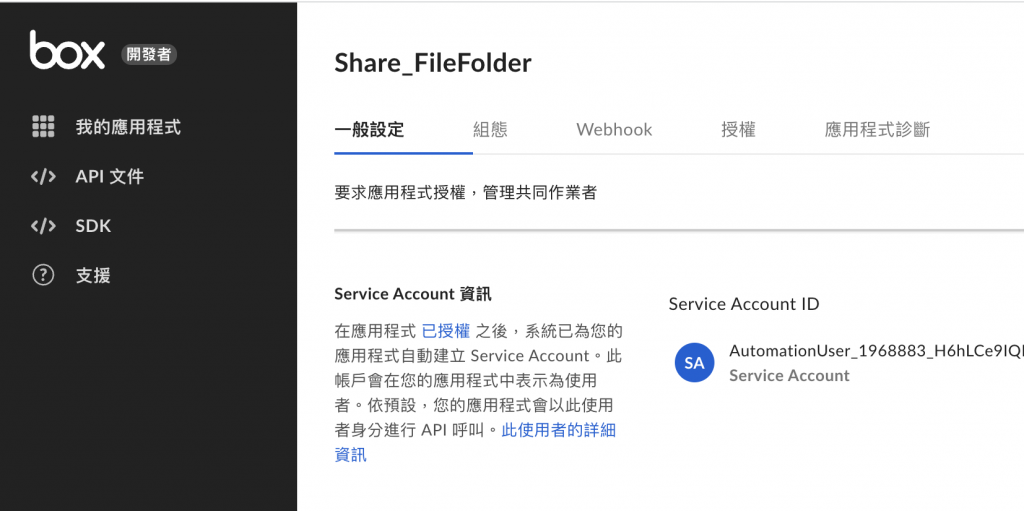Open the API 文件 sidebar link
Viewport: 1024px width, 511px height.
[110, 176]
